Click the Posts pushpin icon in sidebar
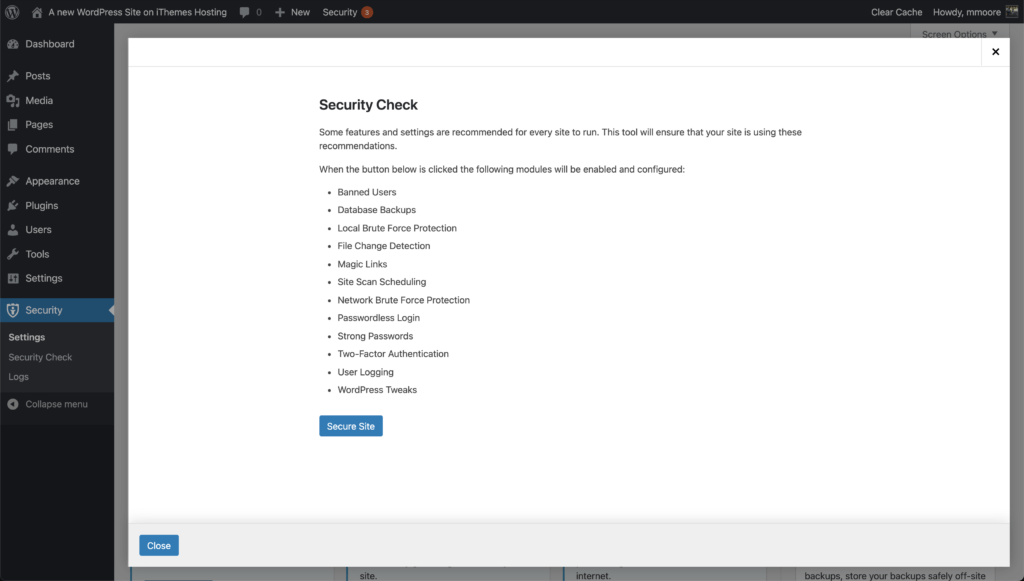Screen dimensions: 1024x581 point(12,76)
